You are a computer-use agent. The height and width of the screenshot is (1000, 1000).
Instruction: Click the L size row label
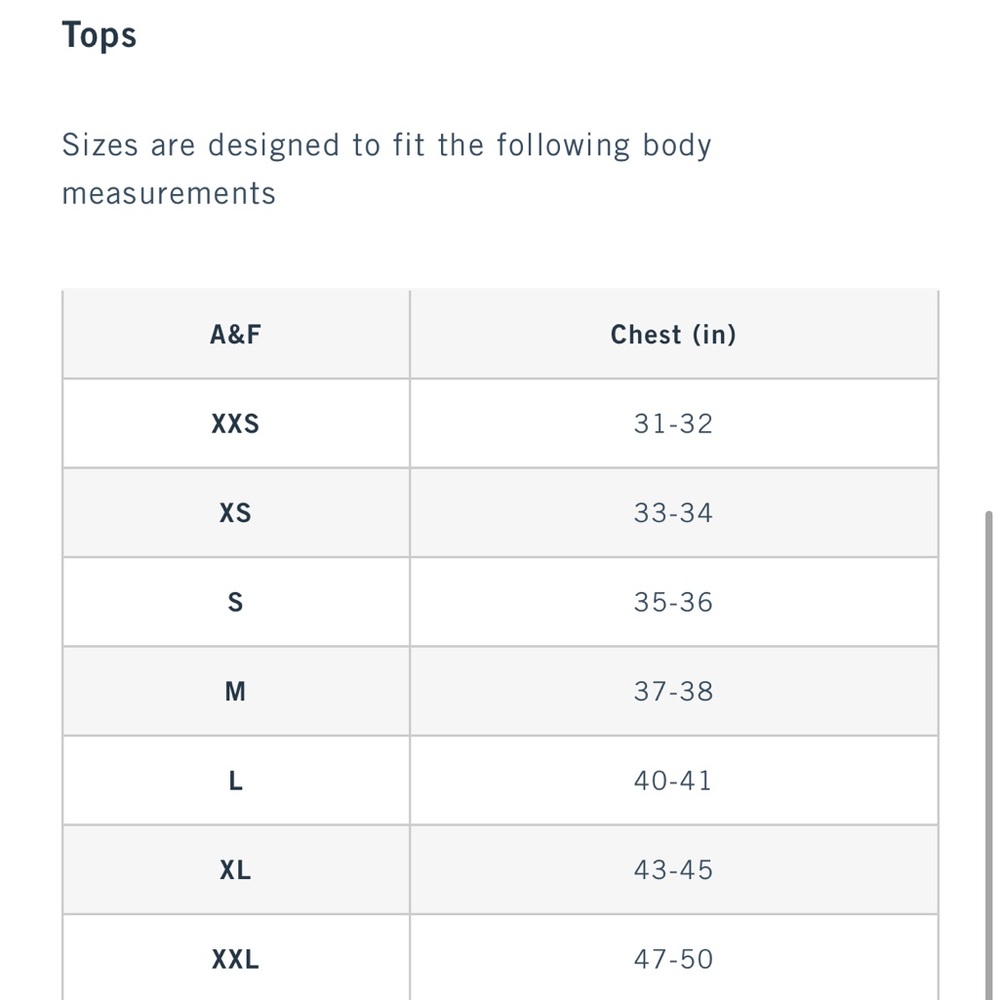tap(235, 781)
